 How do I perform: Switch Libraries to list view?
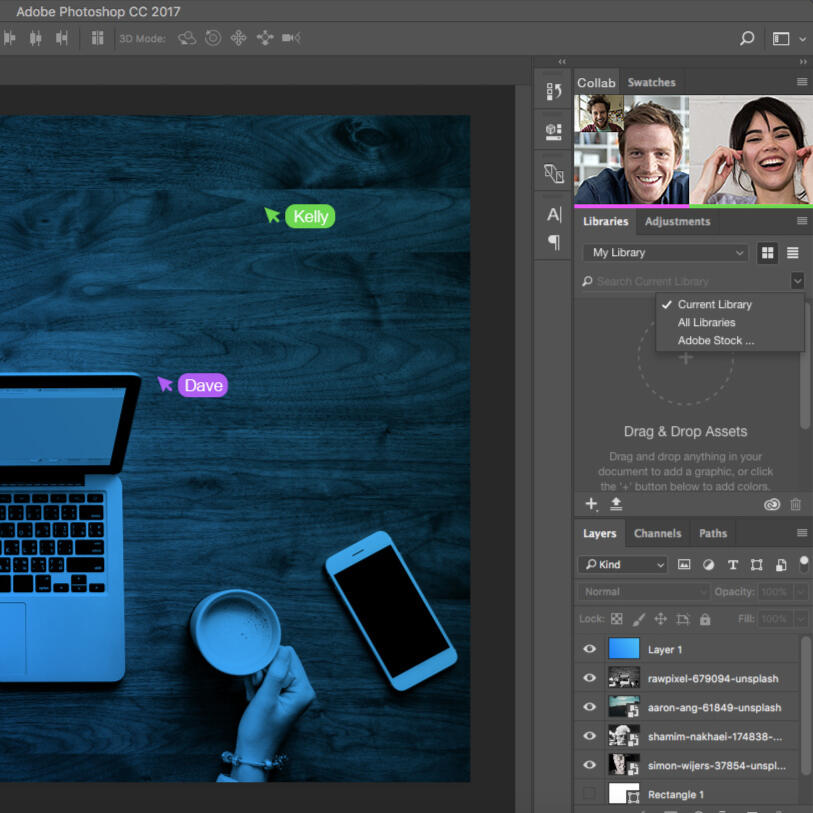(793, 253)
